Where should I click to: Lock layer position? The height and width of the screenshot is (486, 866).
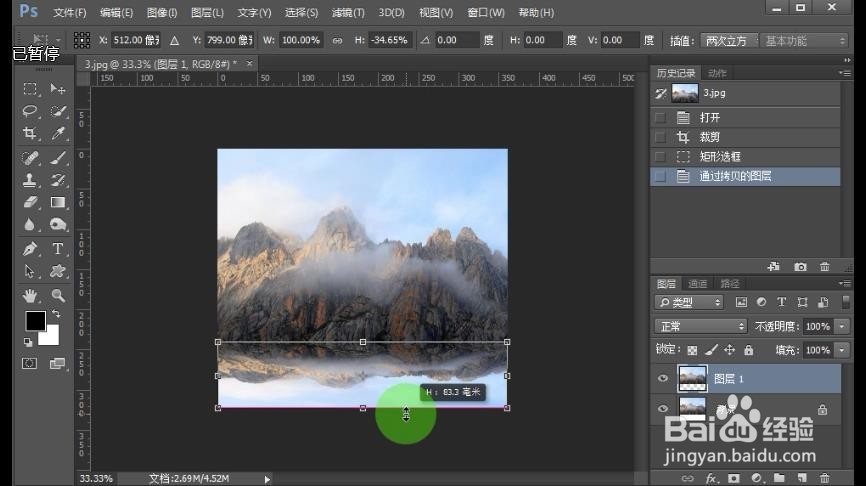point(730,350)
